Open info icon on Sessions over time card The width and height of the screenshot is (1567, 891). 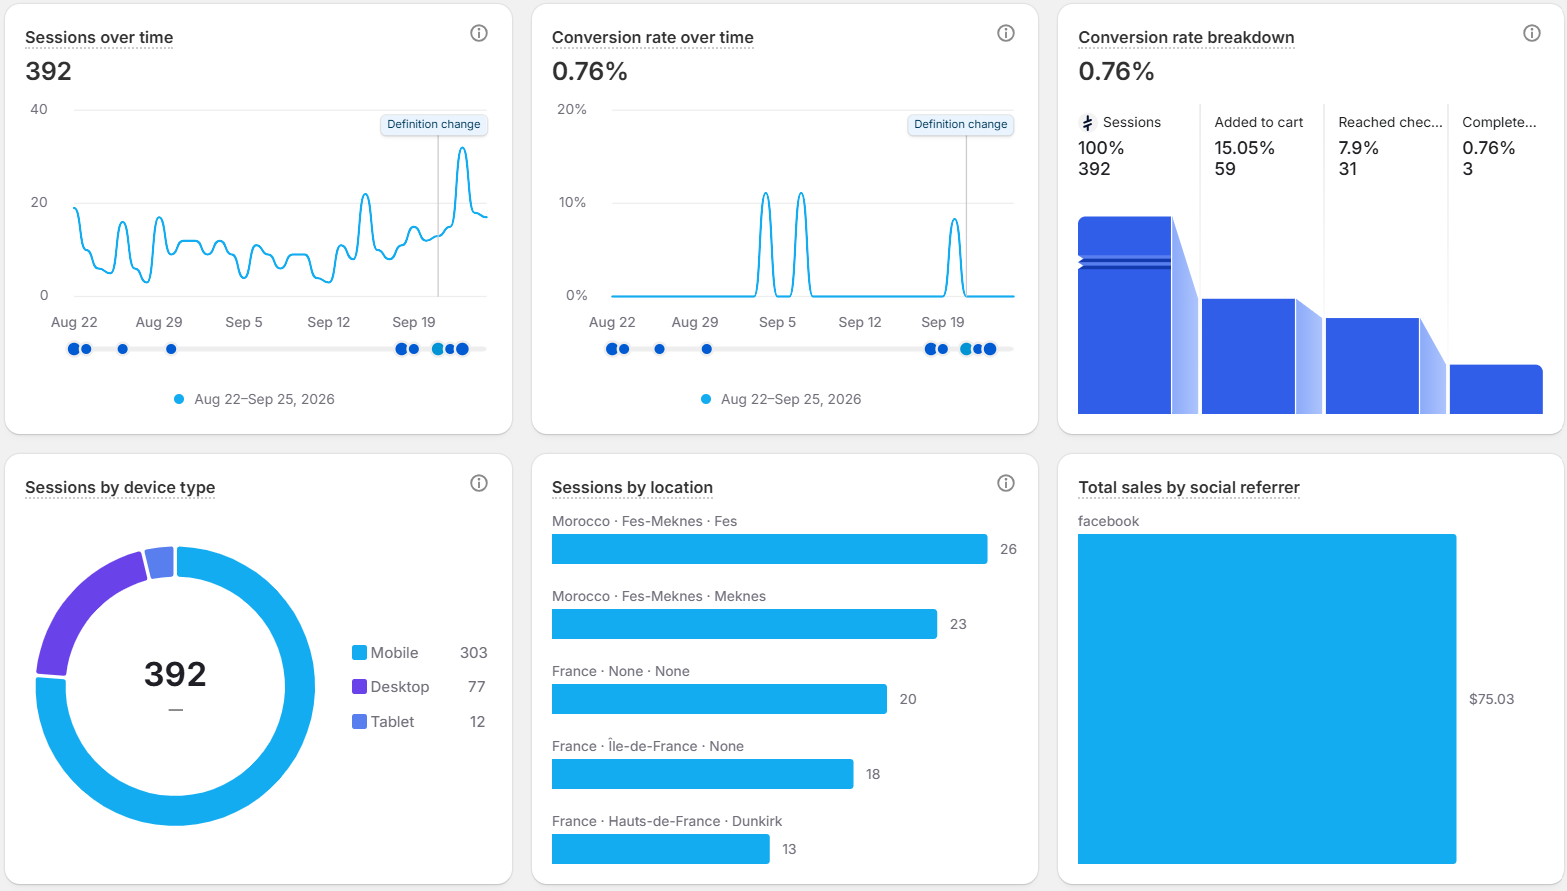[479, 33]
